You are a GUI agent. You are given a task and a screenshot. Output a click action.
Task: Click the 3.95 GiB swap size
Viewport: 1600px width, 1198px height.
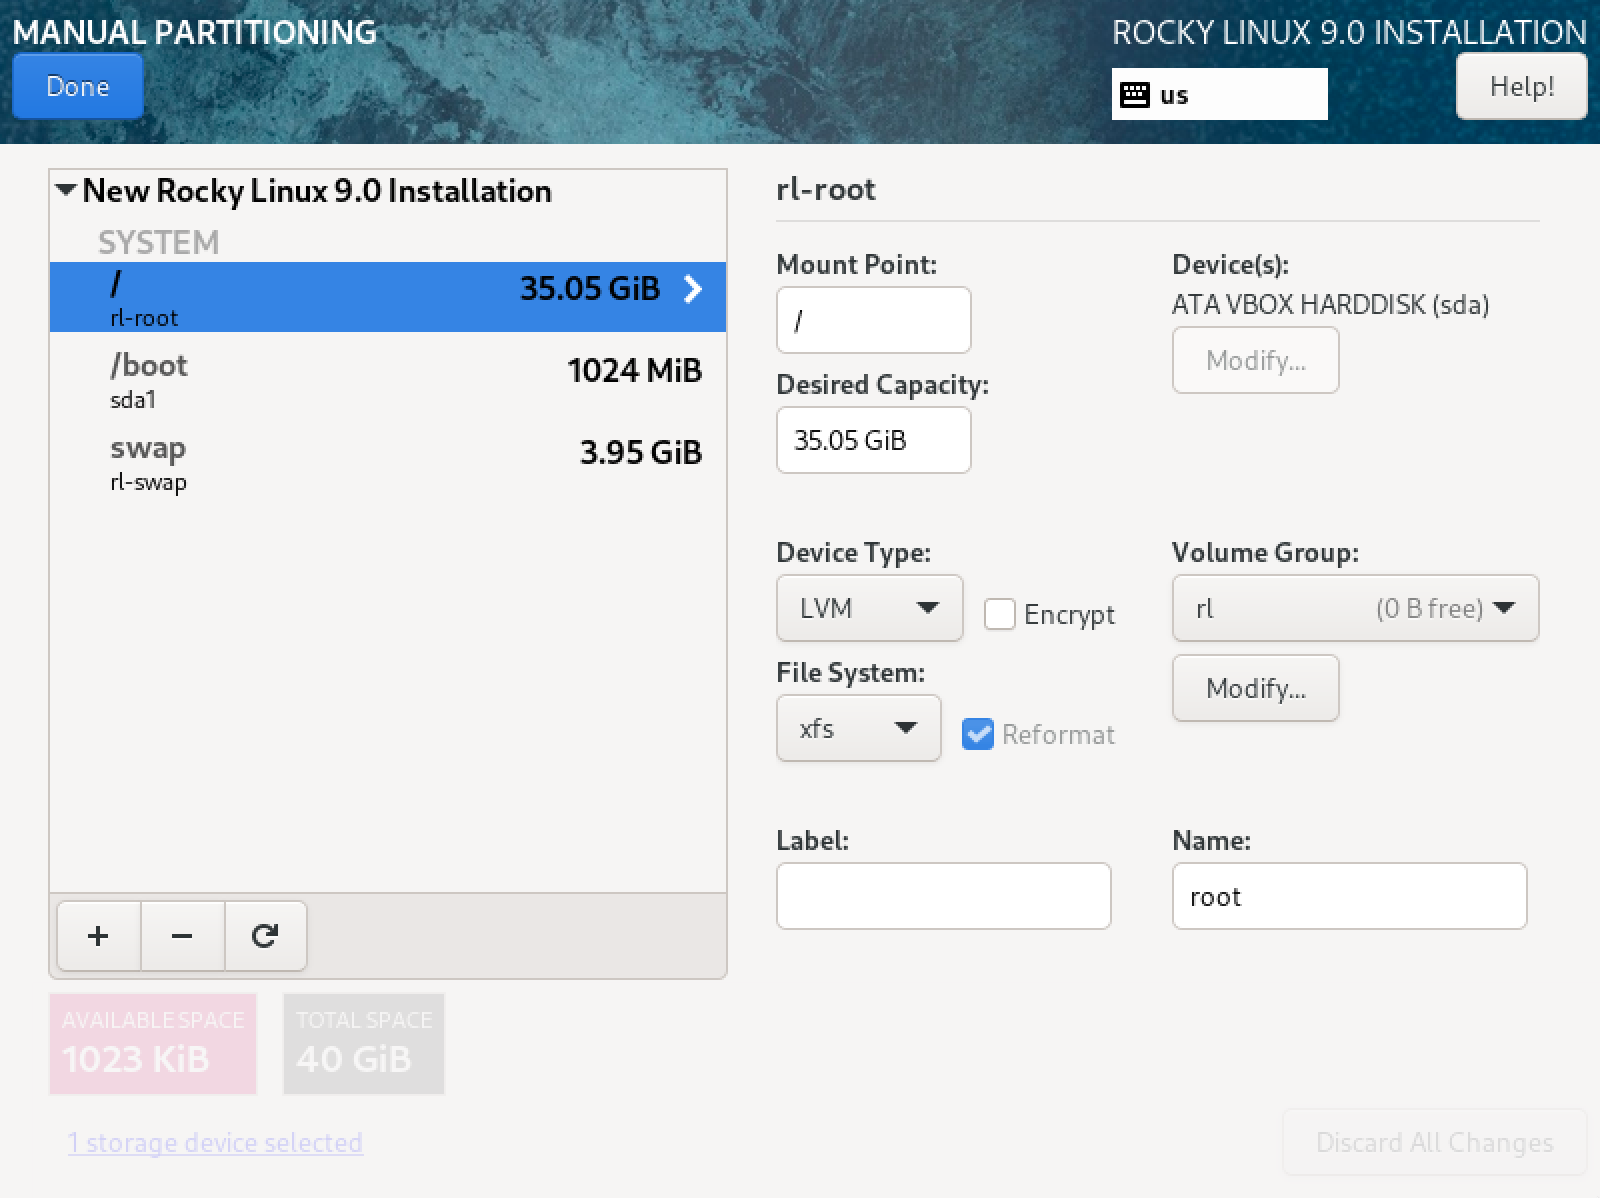(641, 453)
